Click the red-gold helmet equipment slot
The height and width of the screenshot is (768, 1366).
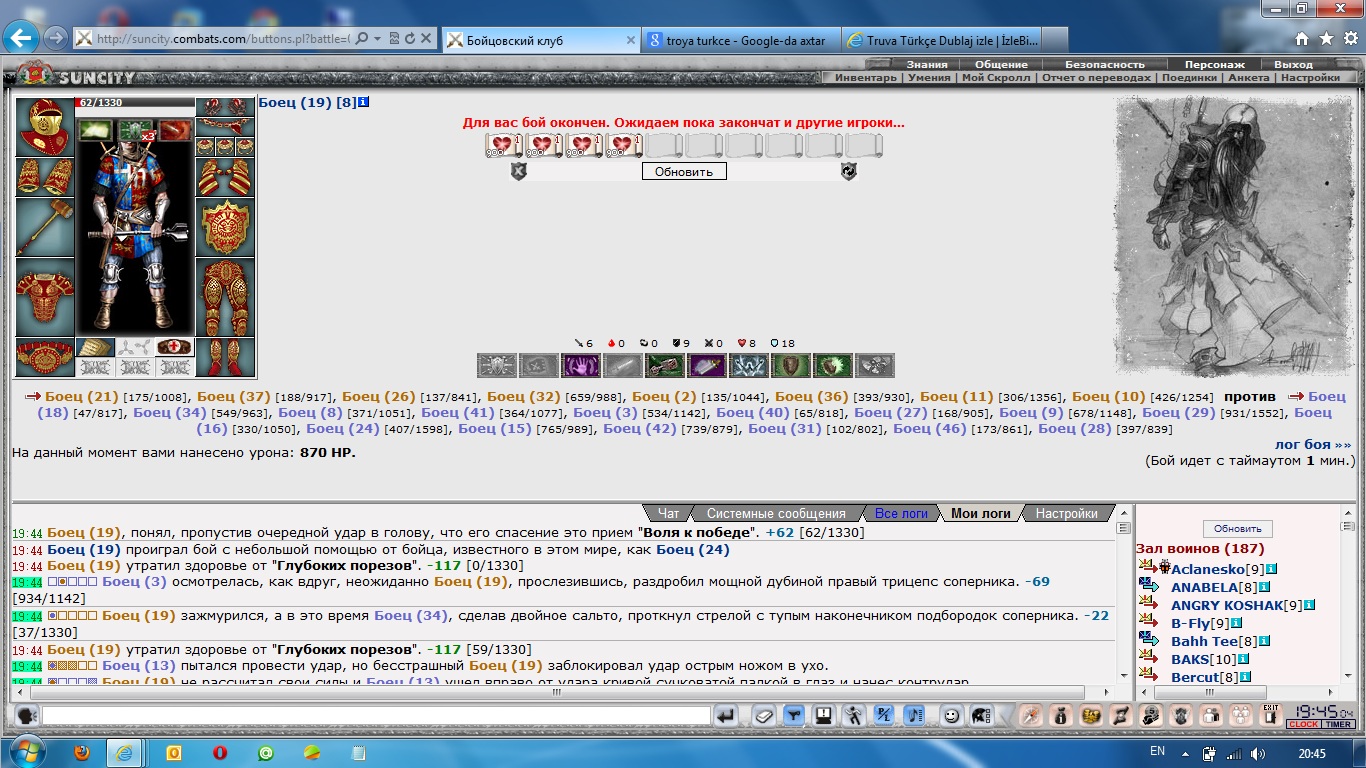click(45, 127)
